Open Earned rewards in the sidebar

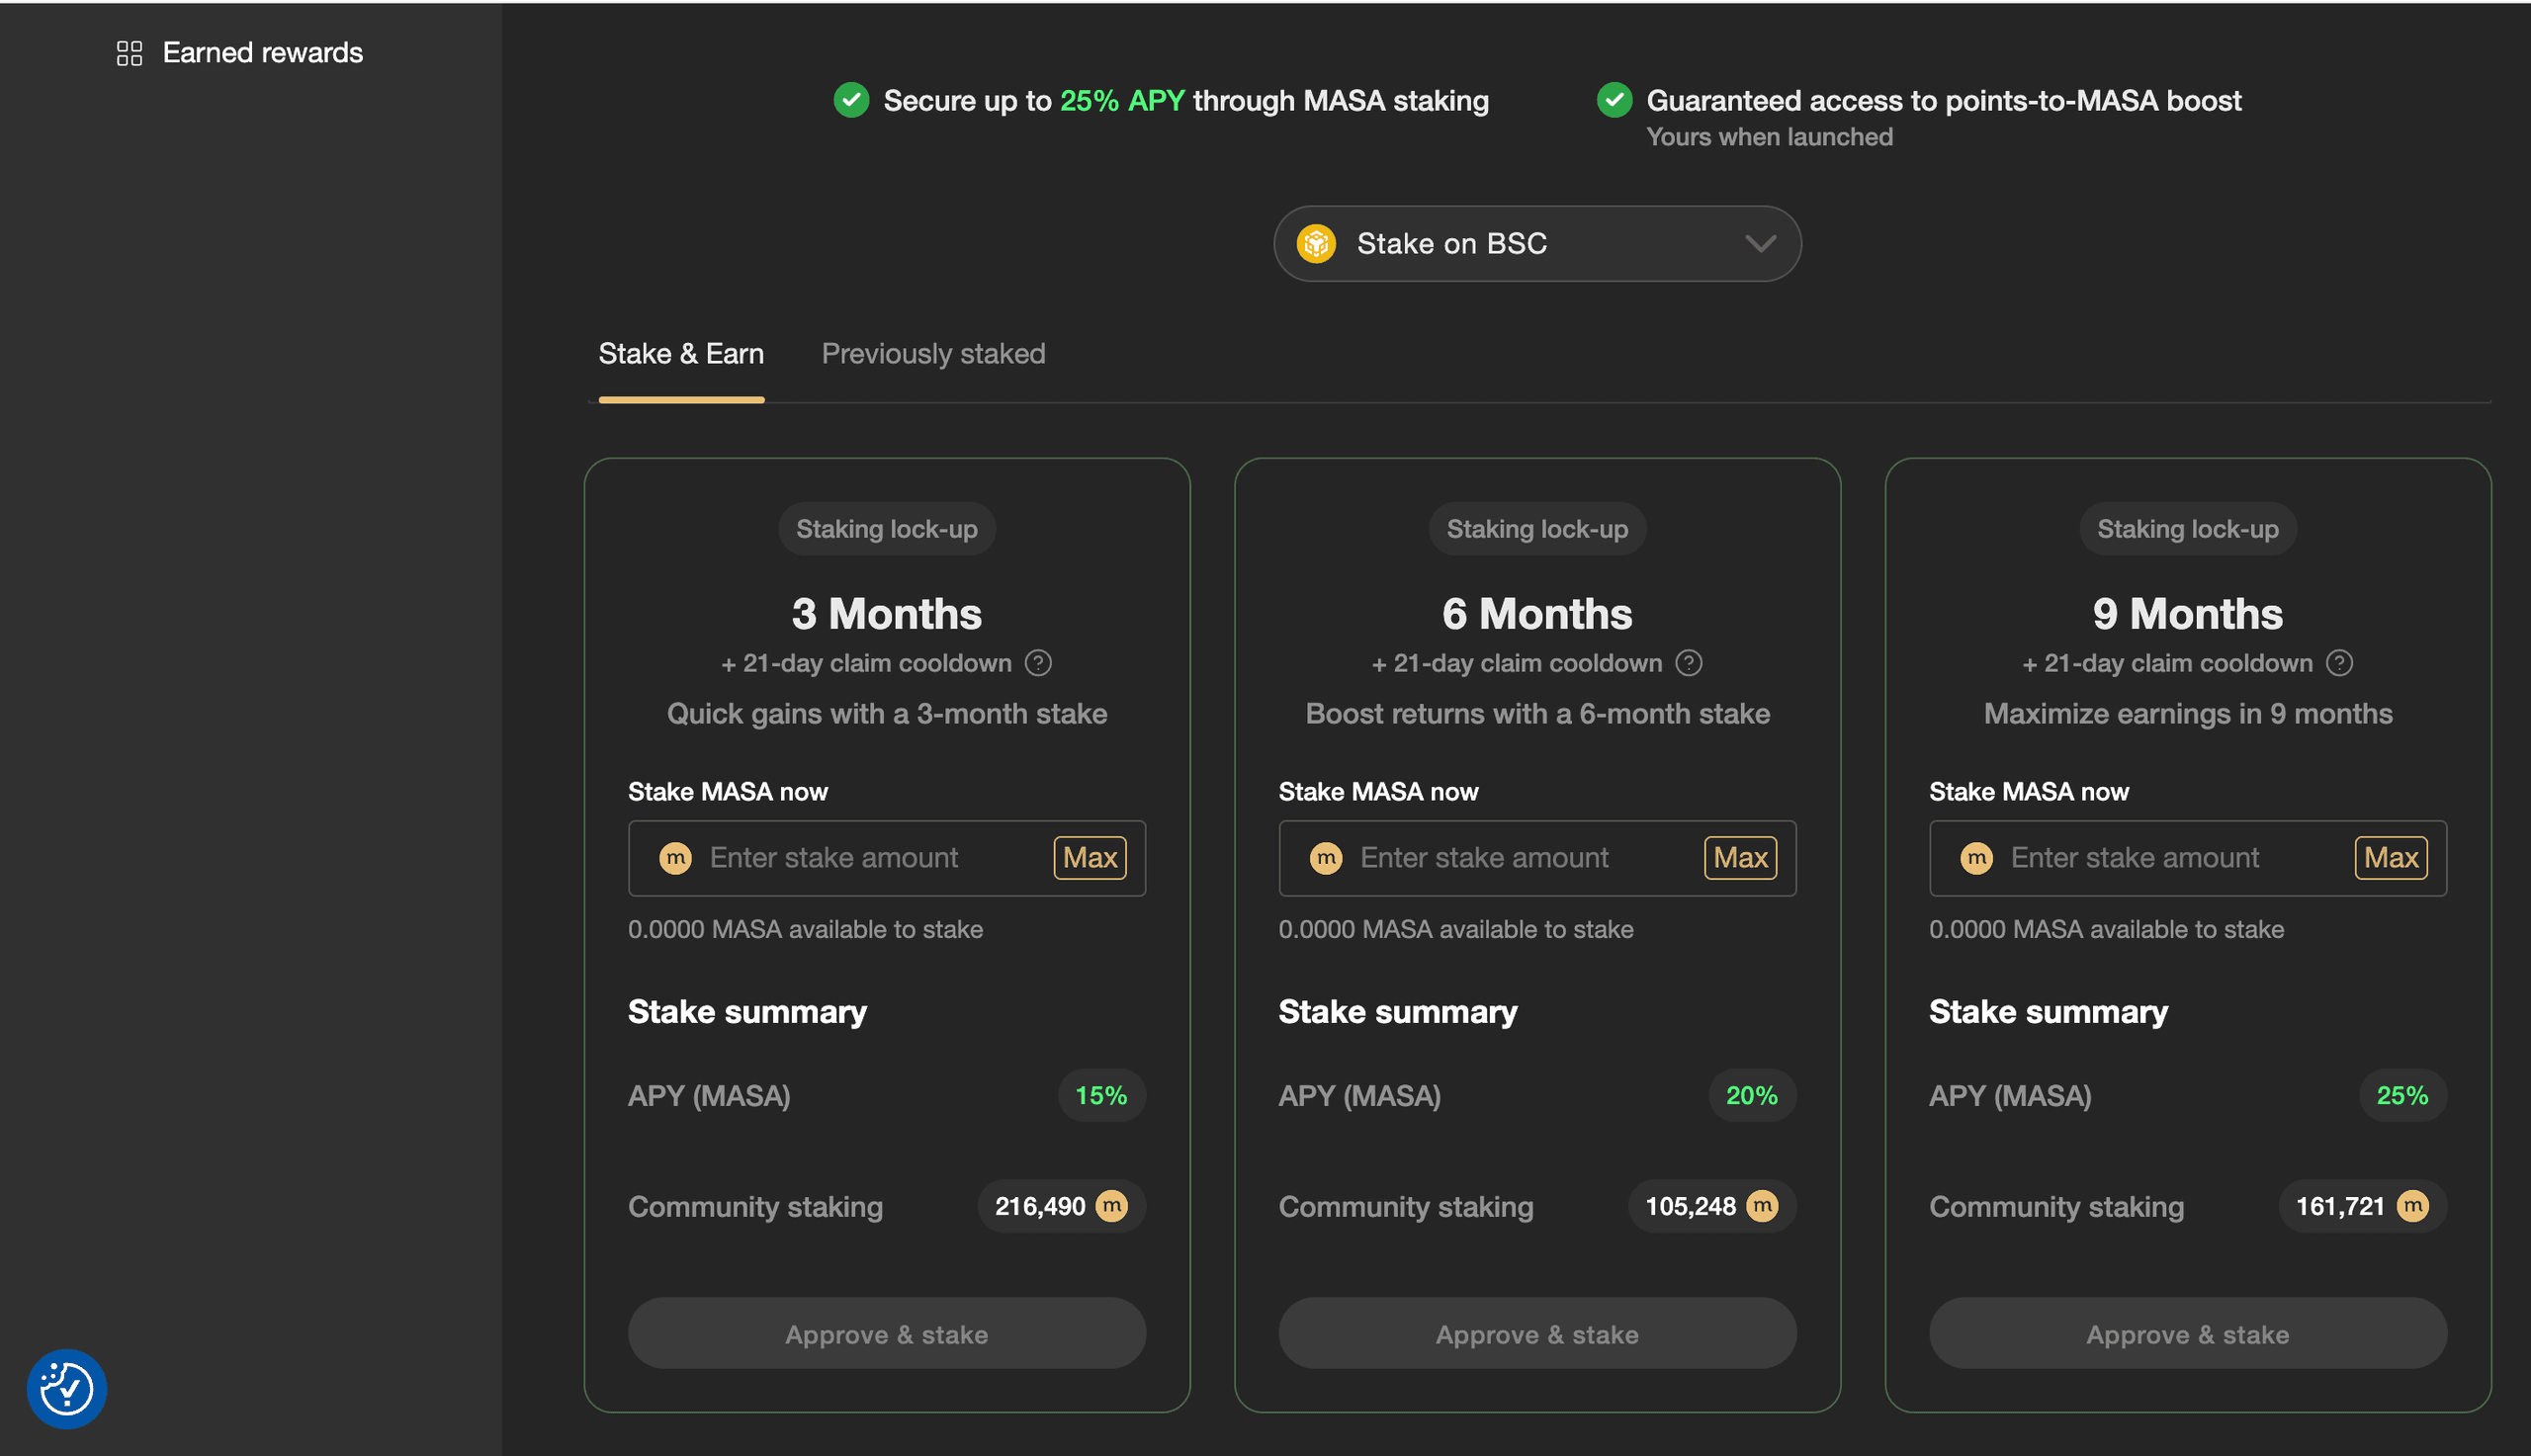(262, 53)
